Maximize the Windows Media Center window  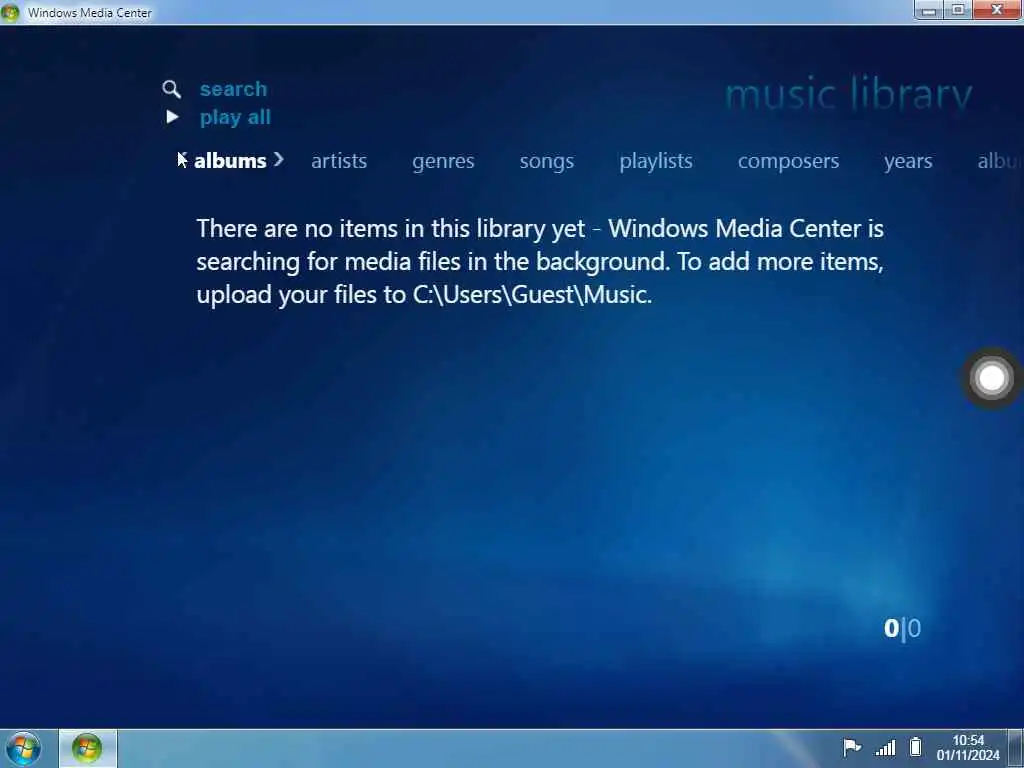[x=958, y=10]
